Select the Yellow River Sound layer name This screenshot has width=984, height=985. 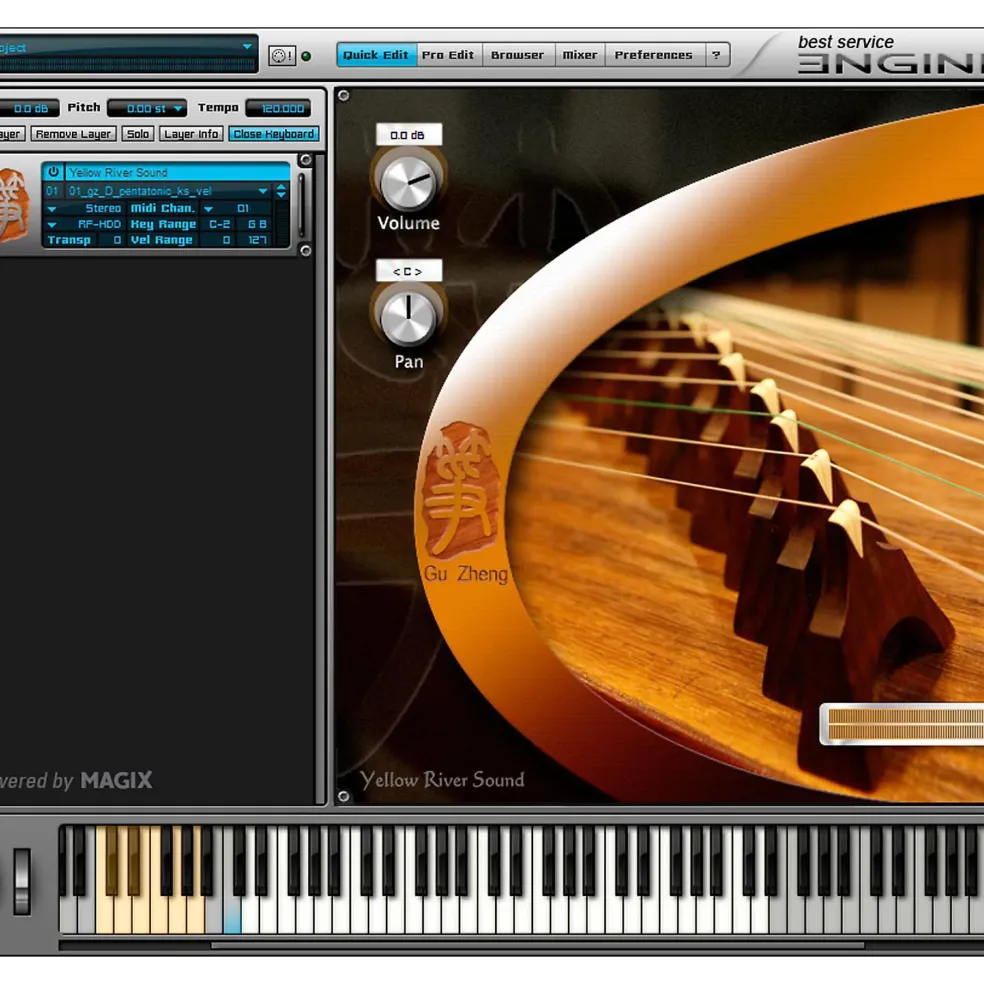176,172
